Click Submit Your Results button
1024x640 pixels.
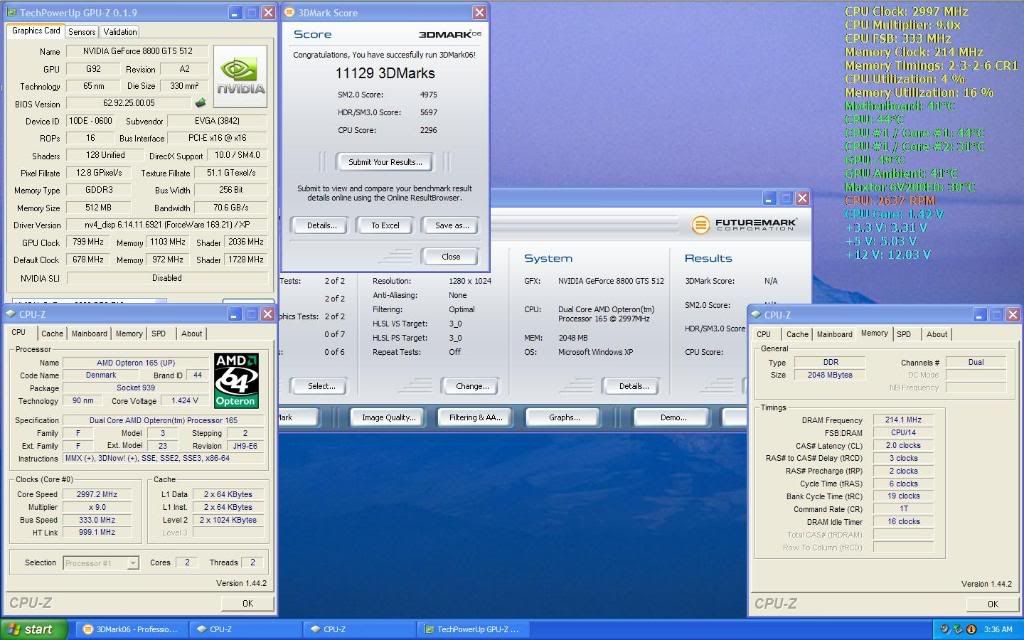(385, 162)
